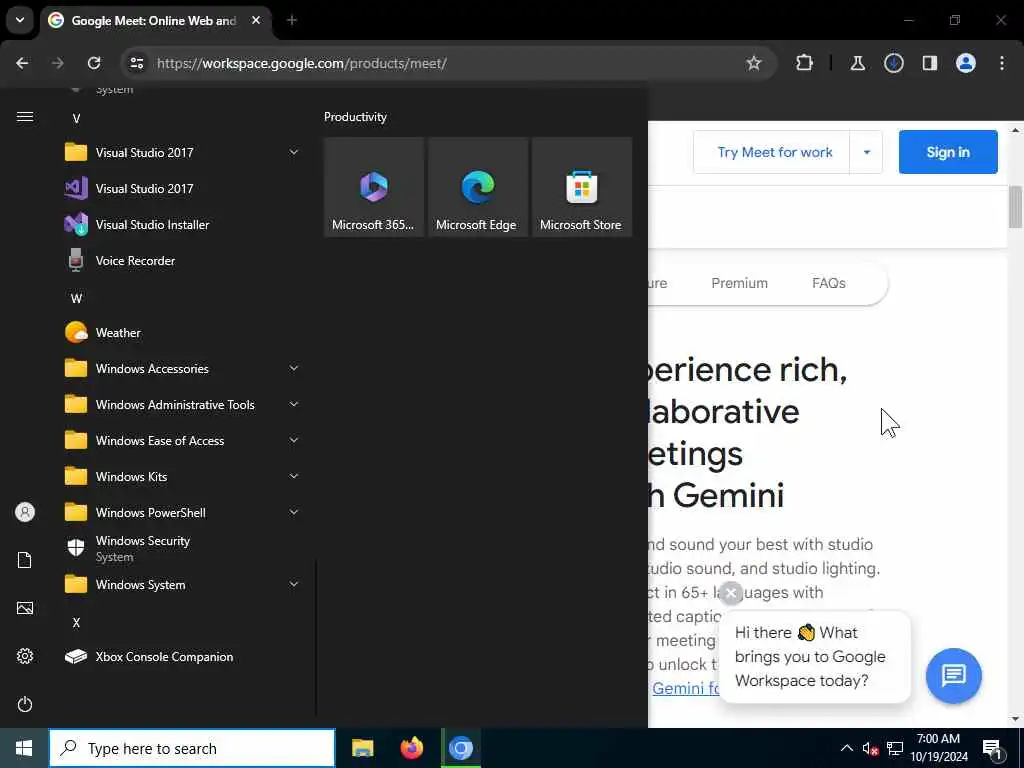Launch Visual Studio Installer
The image size is (1024, 768).
[182, 225]
